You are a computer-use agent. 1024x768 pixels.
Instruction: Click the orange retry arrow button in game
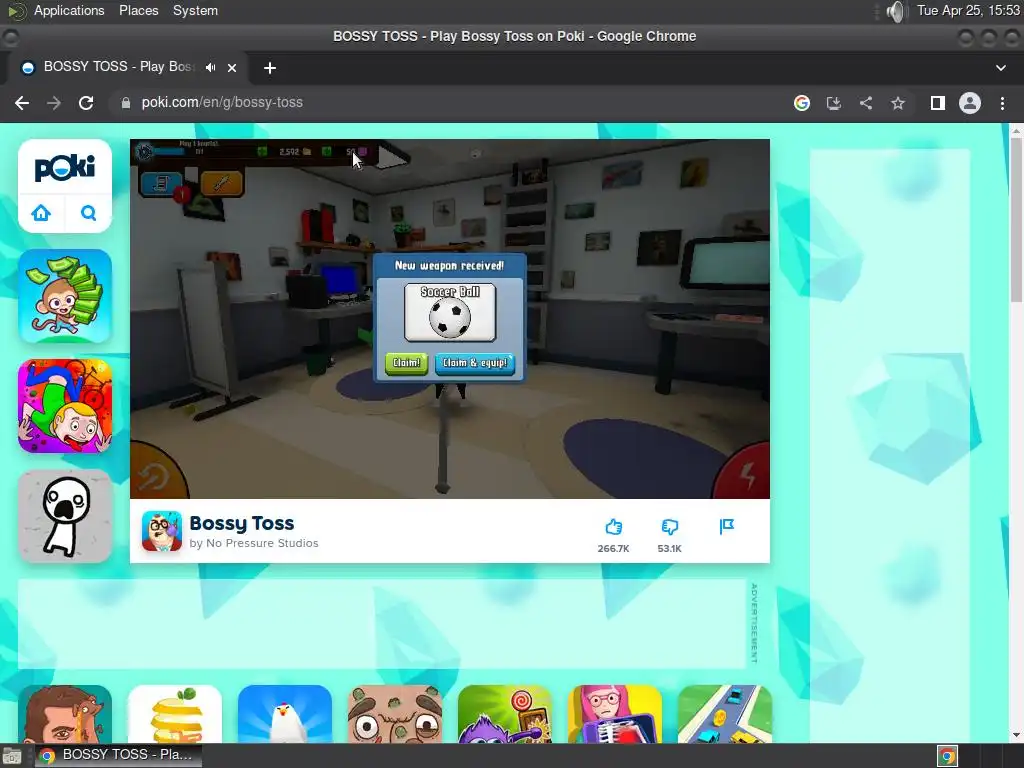(x=155, y=473)
